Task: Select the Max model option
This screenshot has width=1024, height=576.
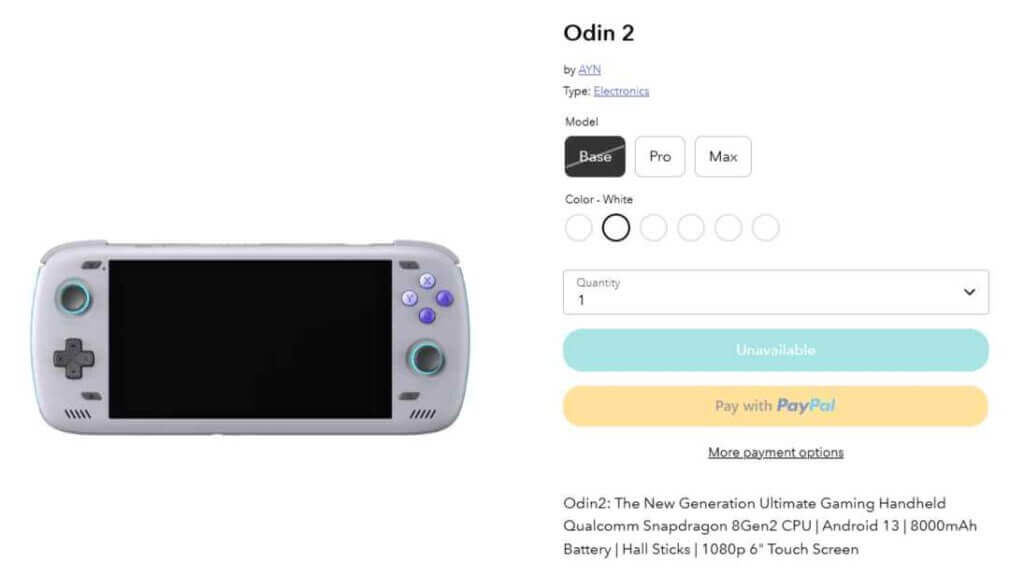Action: [x=722, y=157]
